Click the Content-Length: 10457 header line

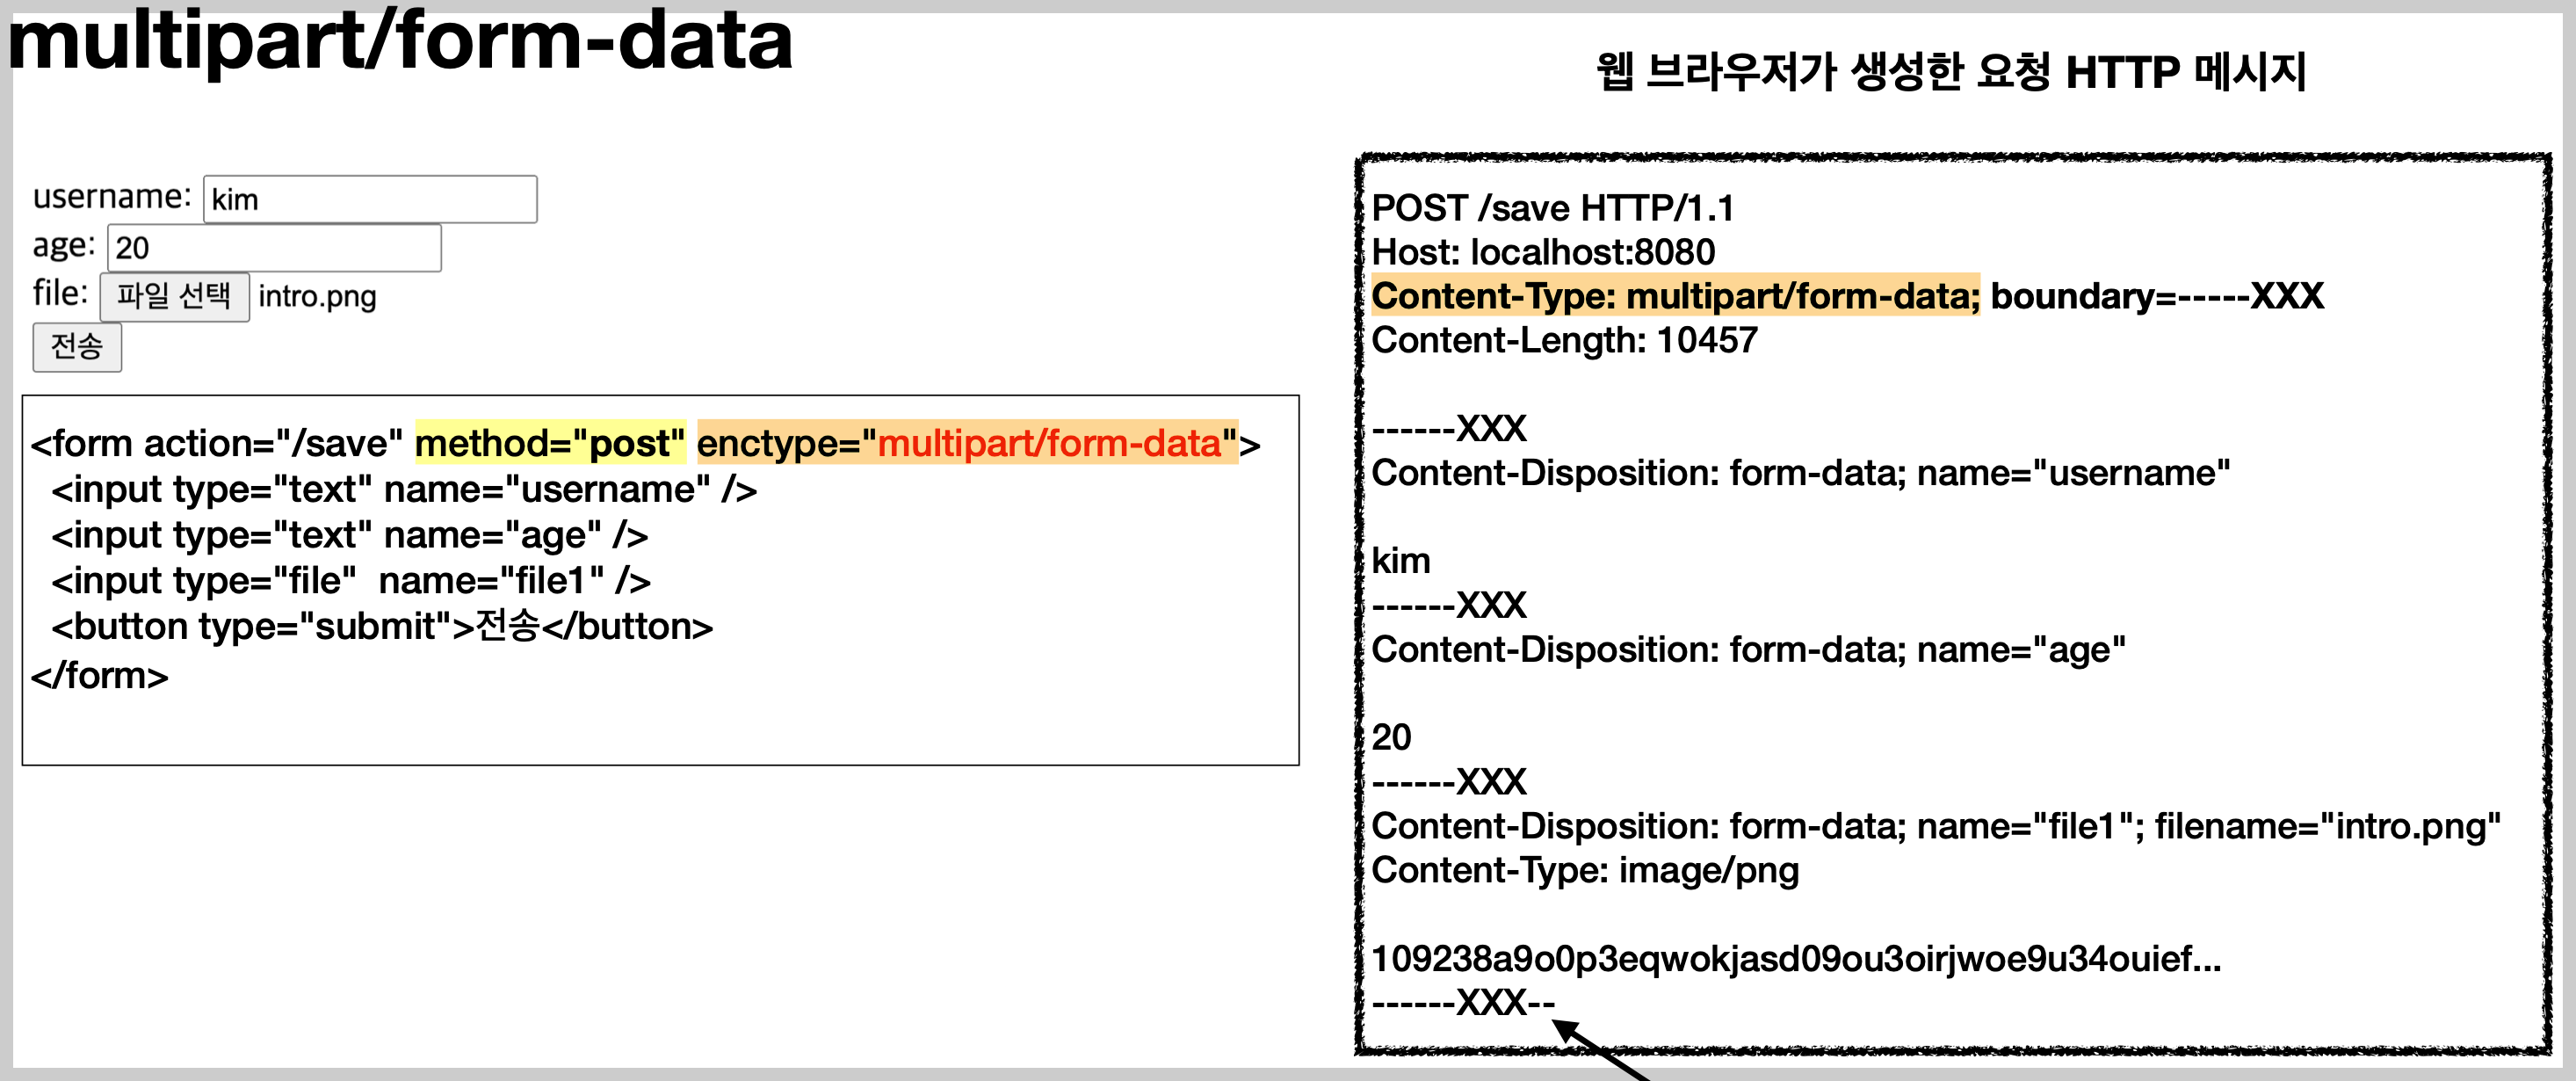point(1564,340)
